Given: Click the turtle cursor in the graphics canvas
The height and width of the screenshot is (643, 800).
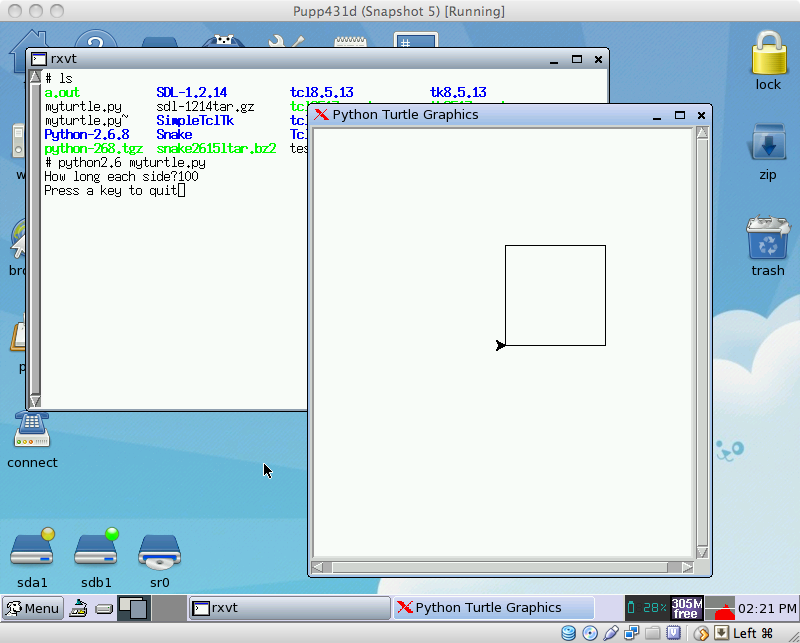Looking at the screenshot, I should point(499,345).
